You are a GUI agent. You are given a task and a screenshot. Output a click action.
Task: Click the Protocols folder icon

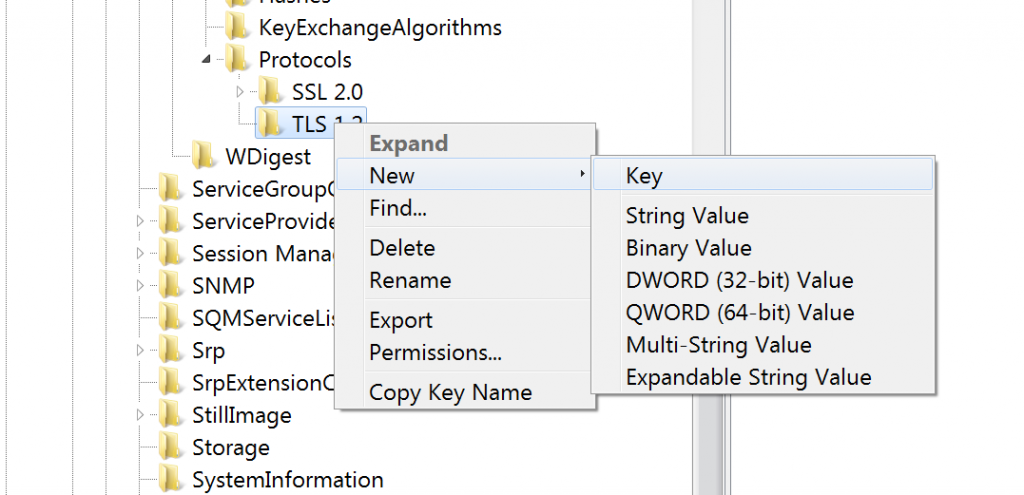pos(237,60)
